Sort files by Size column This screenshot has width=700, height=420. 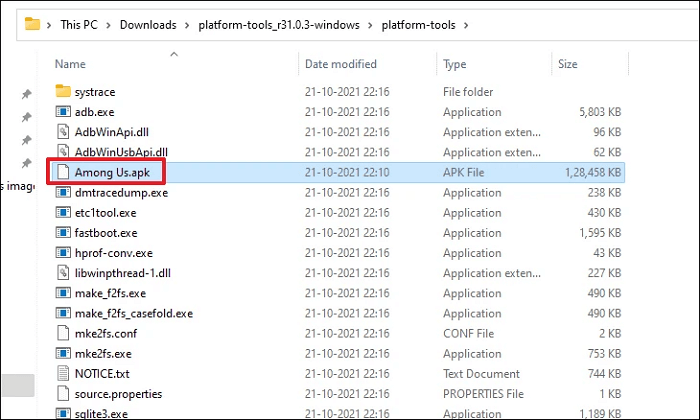568,64
